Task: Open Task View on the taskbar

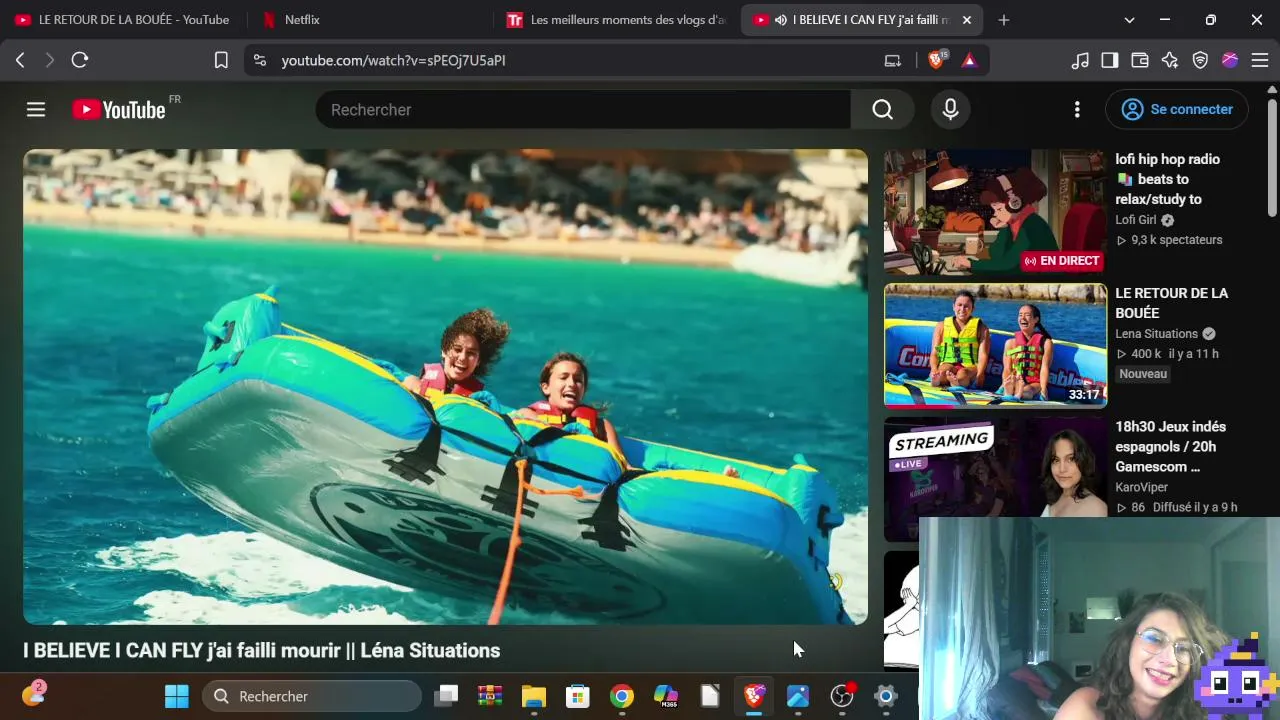Action: (446, 696)
